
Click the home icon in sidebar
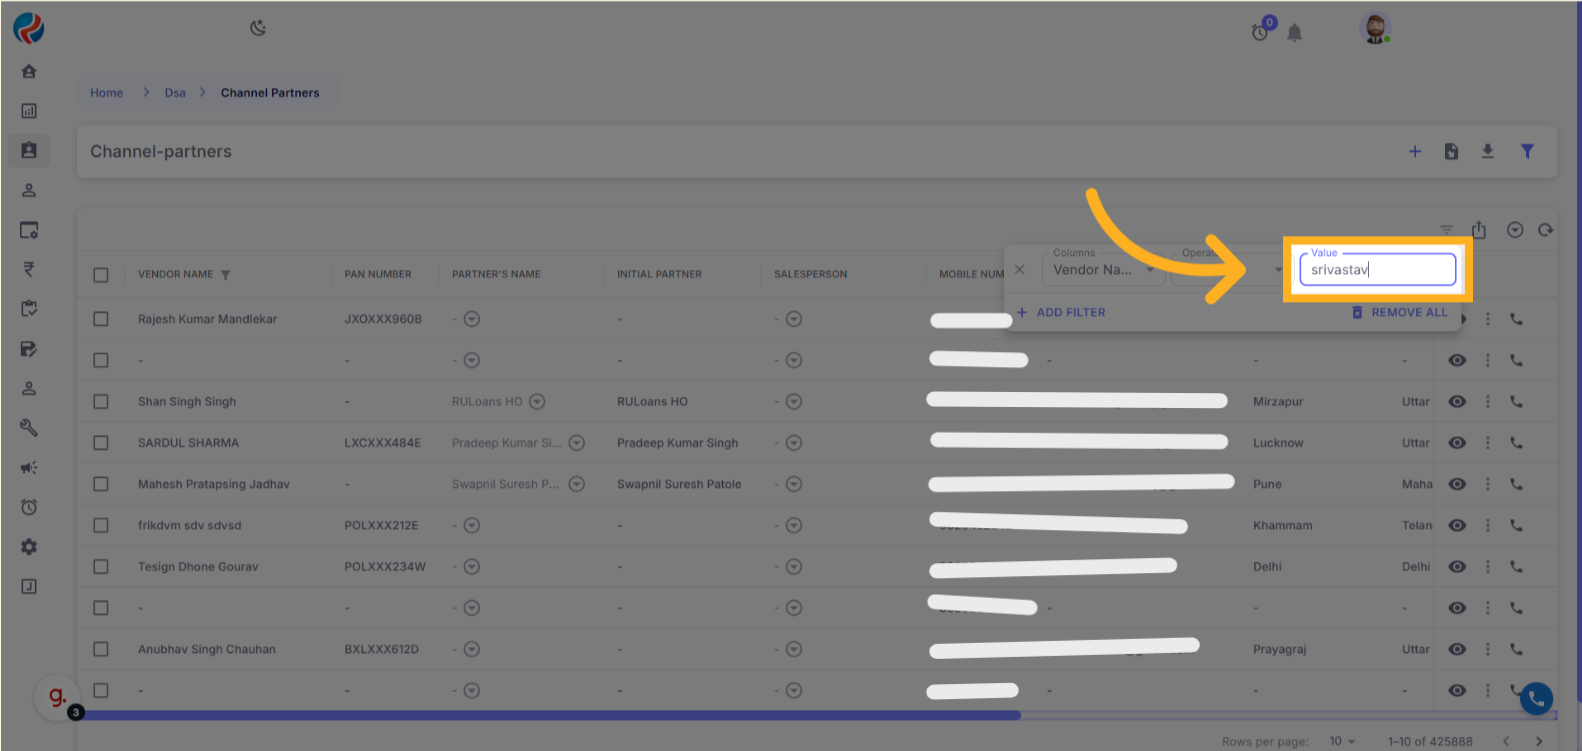29,71
